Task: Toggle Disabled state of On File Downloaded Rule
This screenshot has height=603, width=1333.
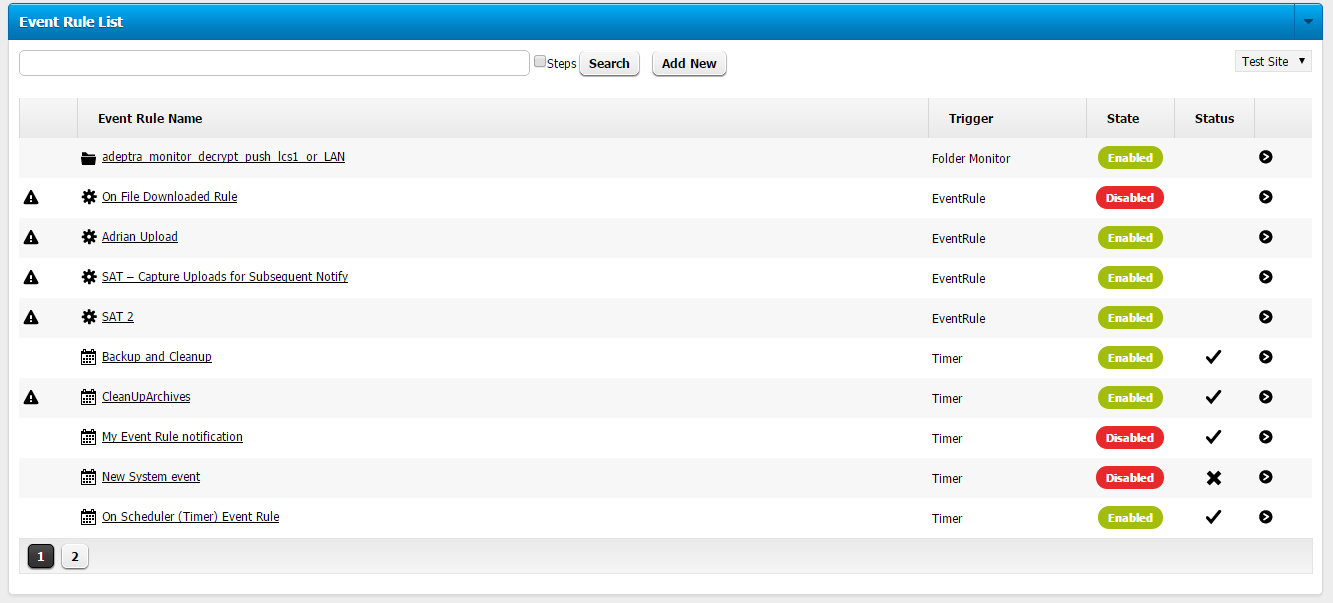Action: pos(1130,198)
